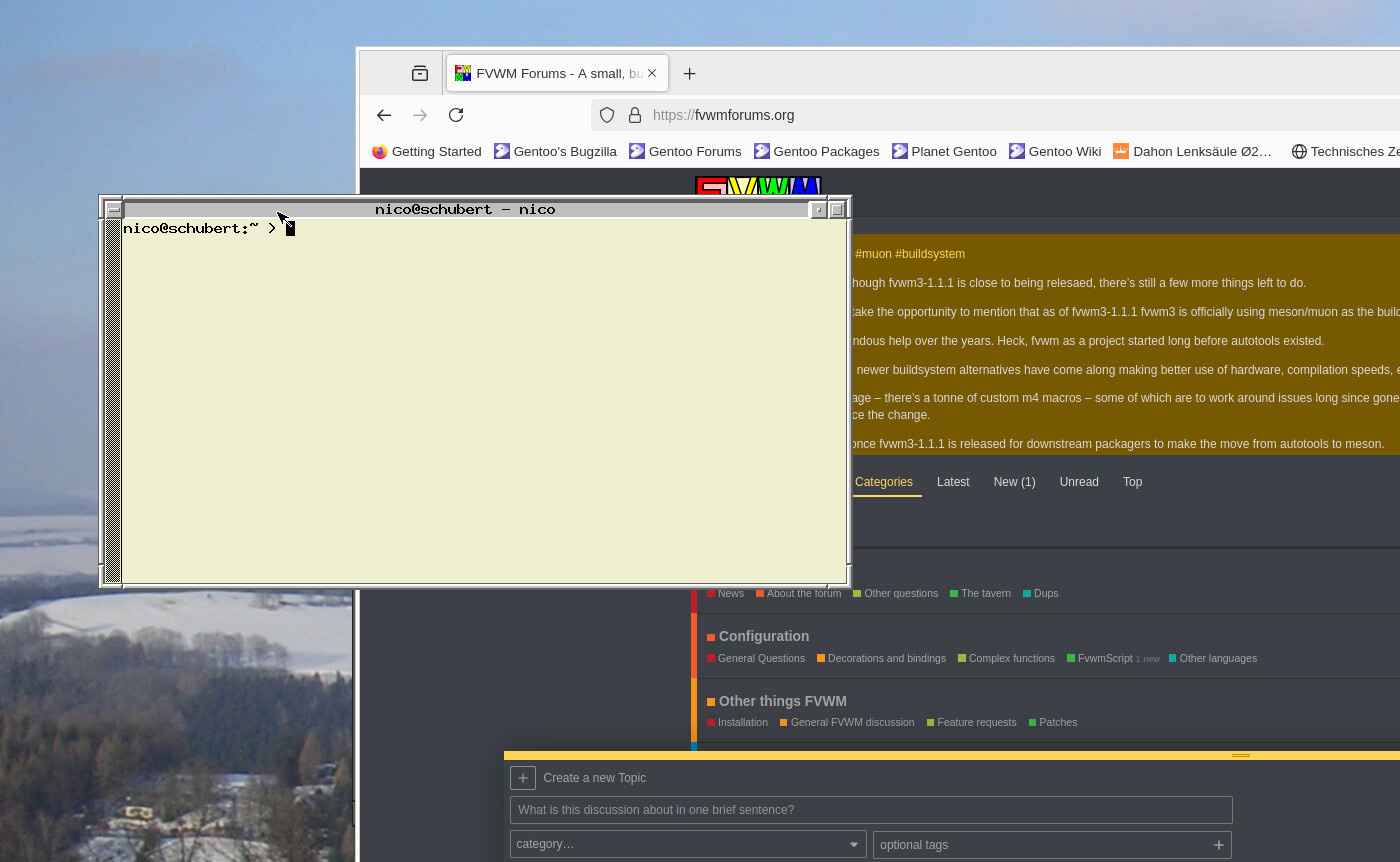Open the category dropdown
The width and height of the screenshot is (1400, 862).
pyautogui.click(x=688, y=844)
